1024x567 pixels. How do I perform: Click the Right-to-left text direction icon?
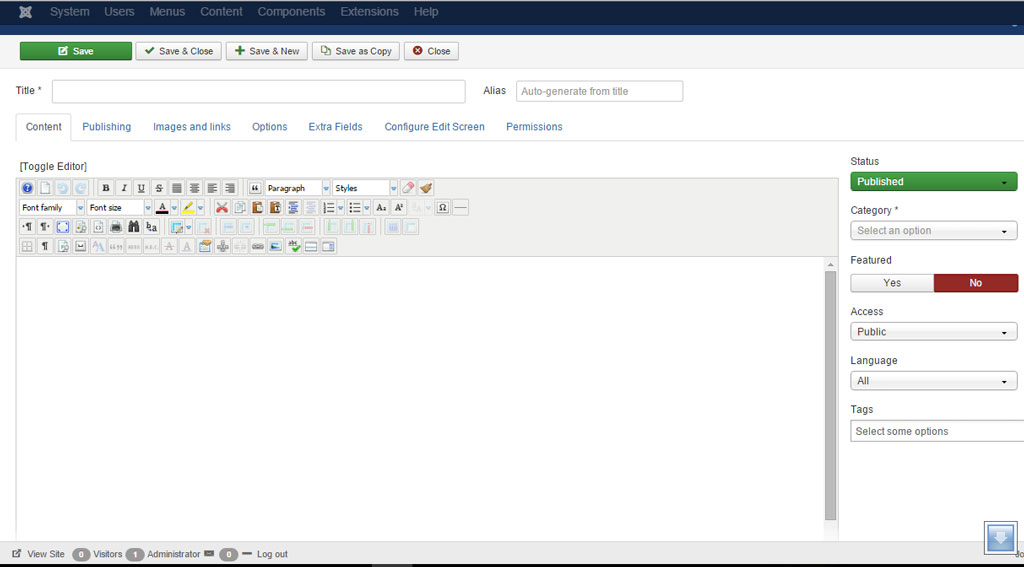coord(44,227)
